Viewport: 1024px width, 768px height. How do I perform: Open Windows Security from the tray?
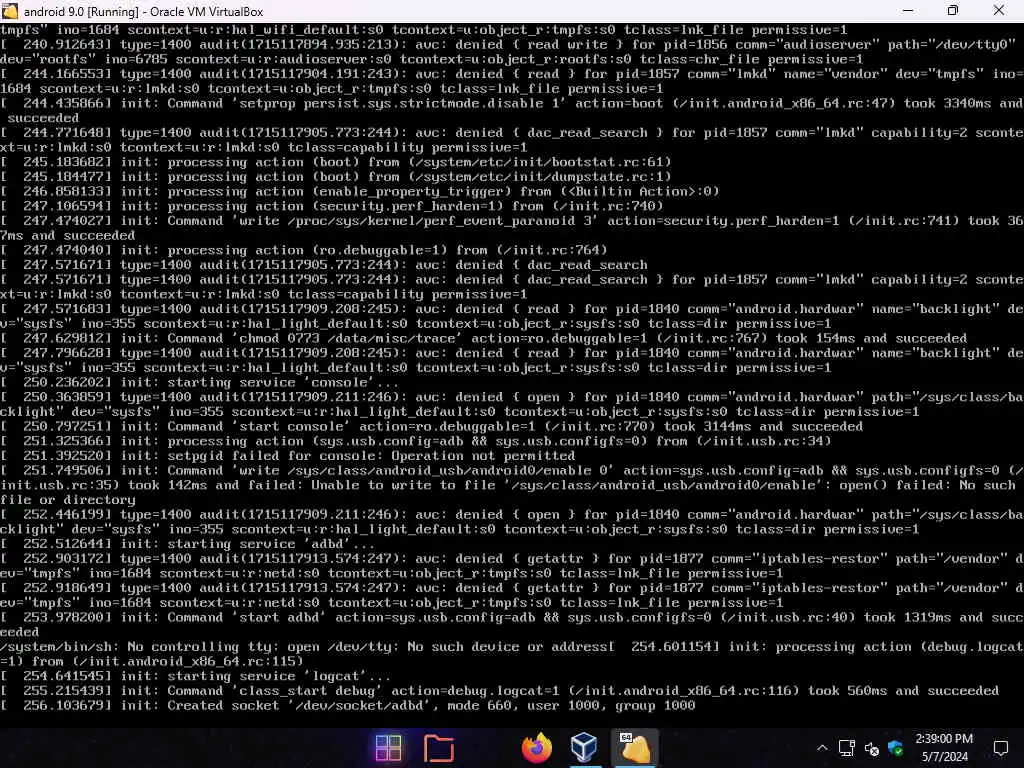coord(895,748)
